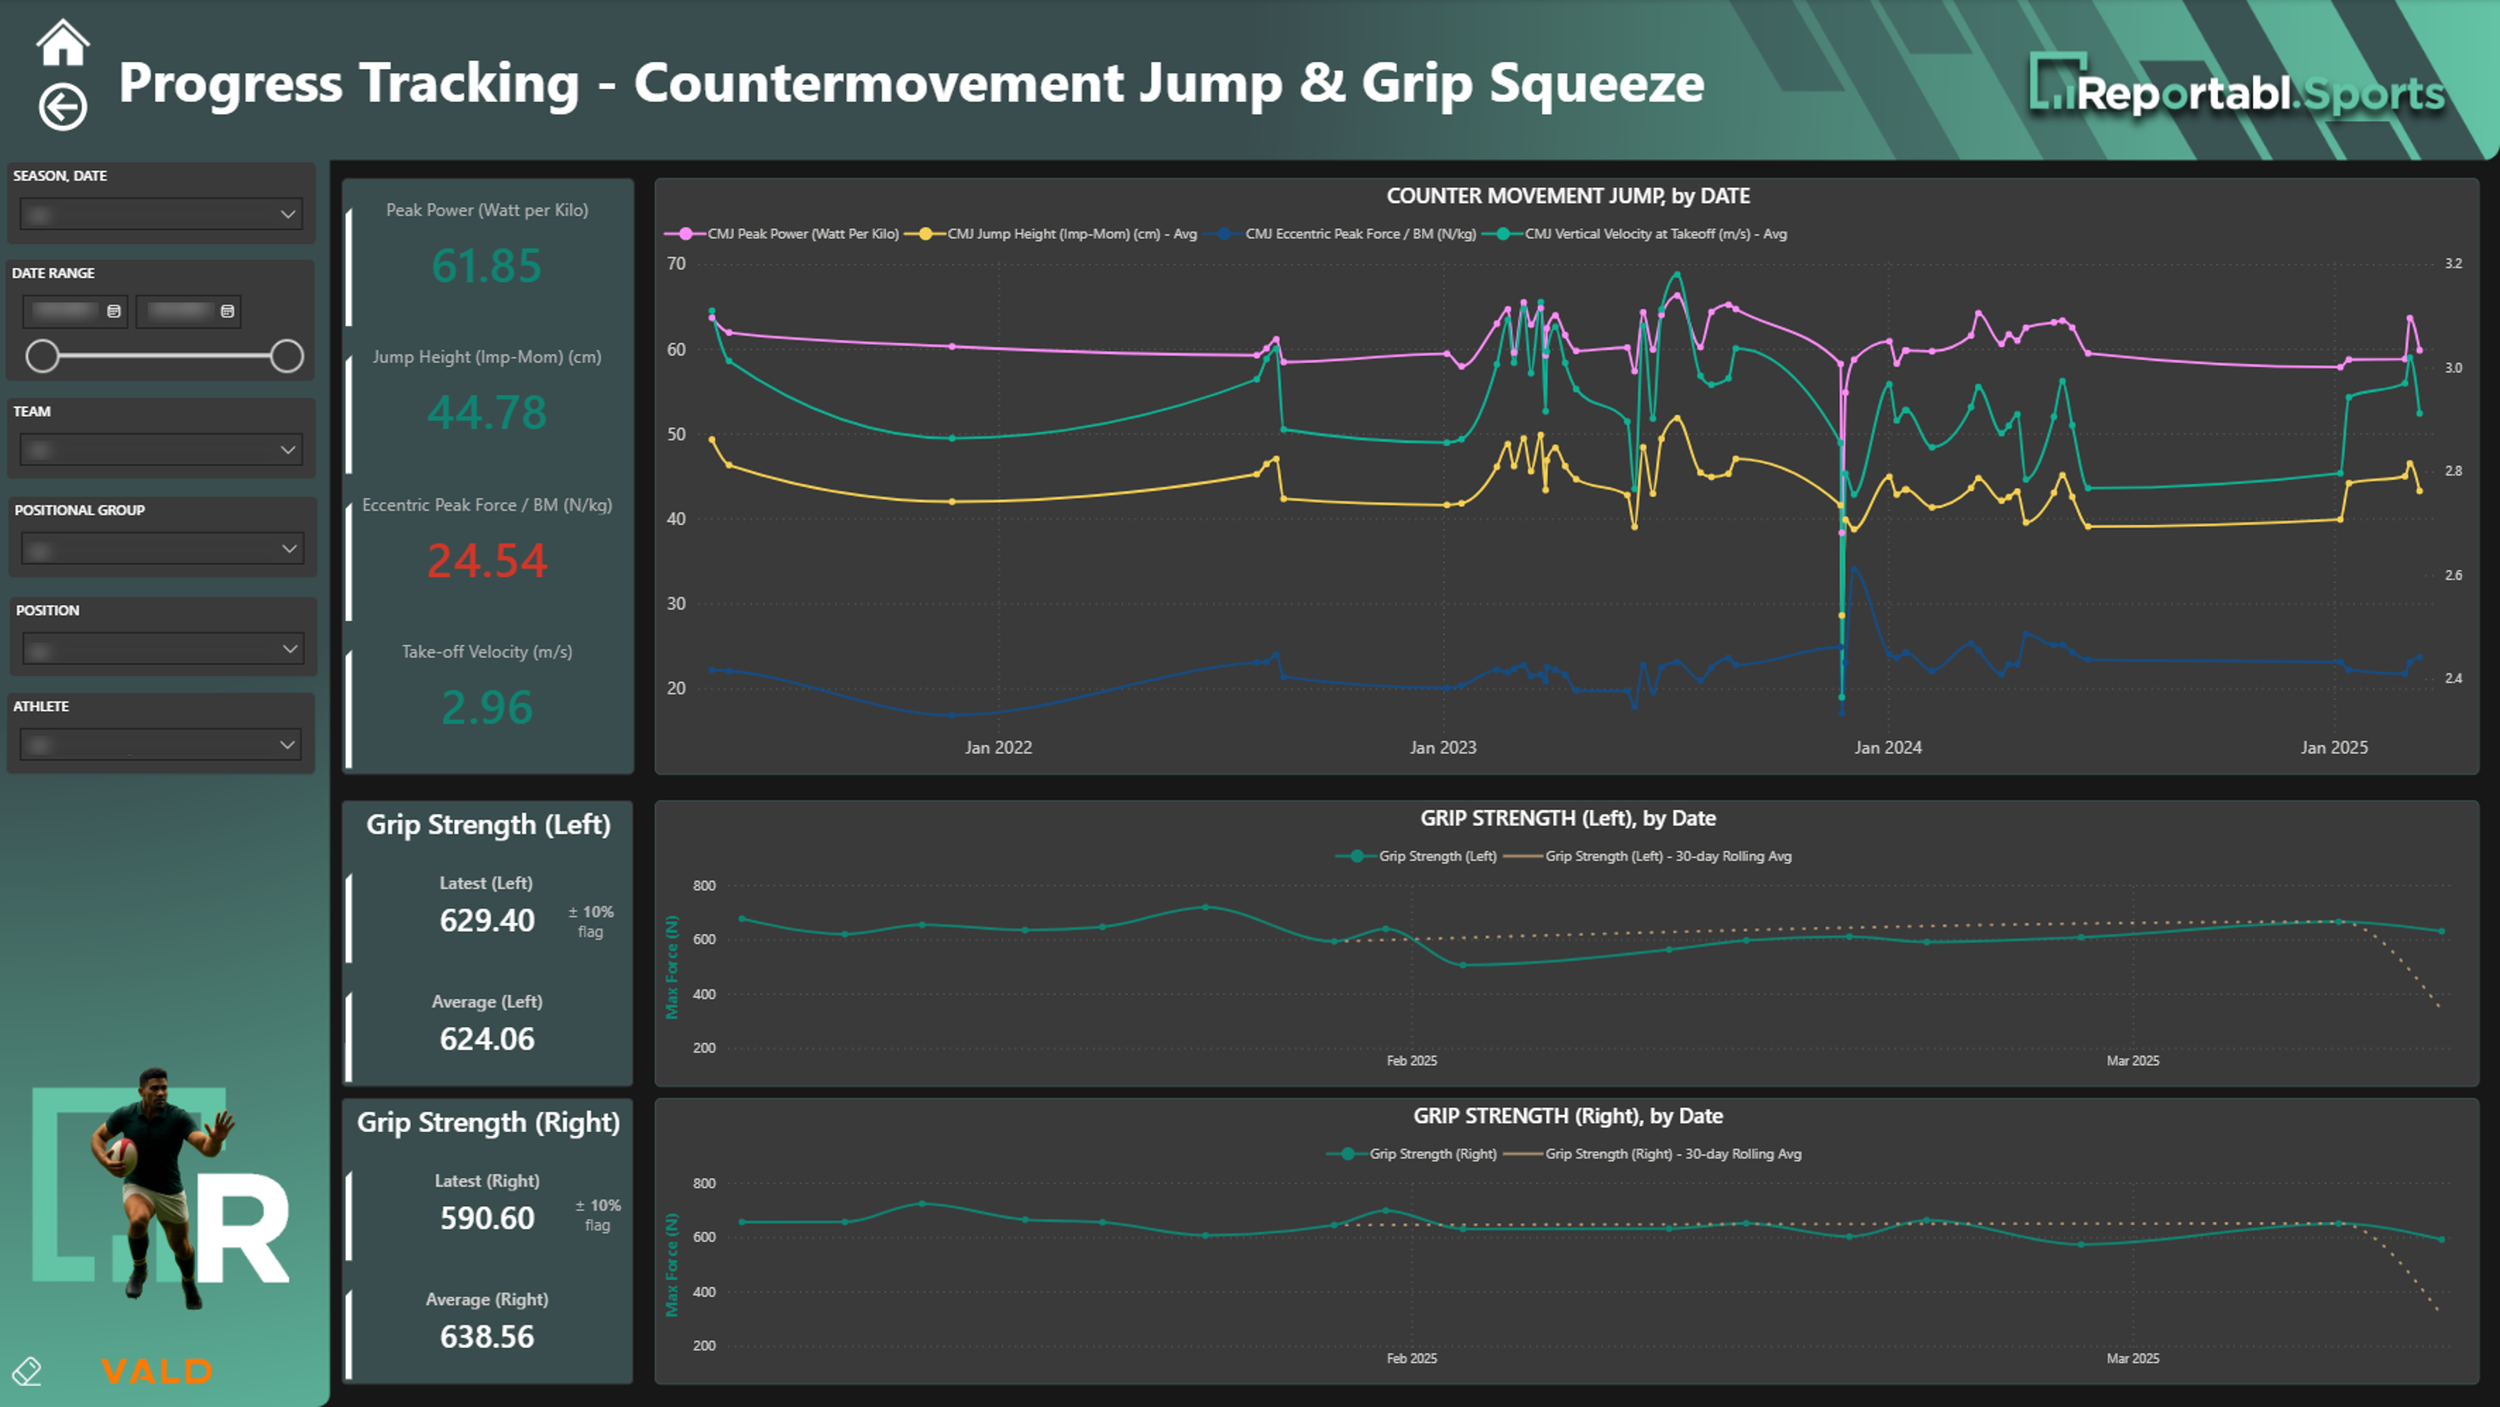Viewport: 2500px width, 1407px height.
Task: Click the rugby player R logo image
Action: [x=160, y=1188]
